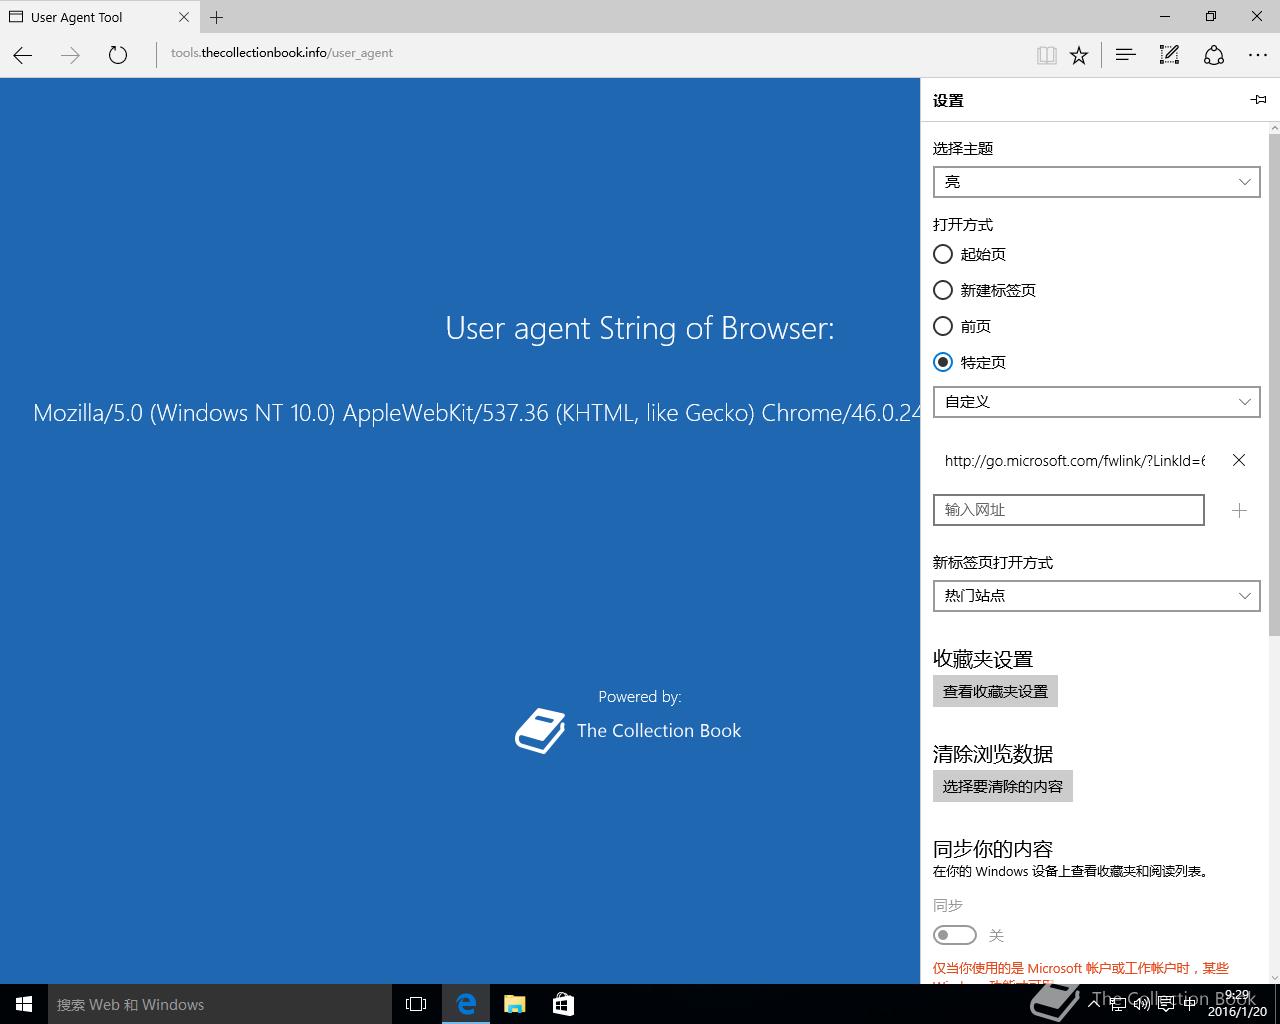Open File Explorer from the taskbar
This screenshot has width=1280, height=1024.
[515, 1004]
